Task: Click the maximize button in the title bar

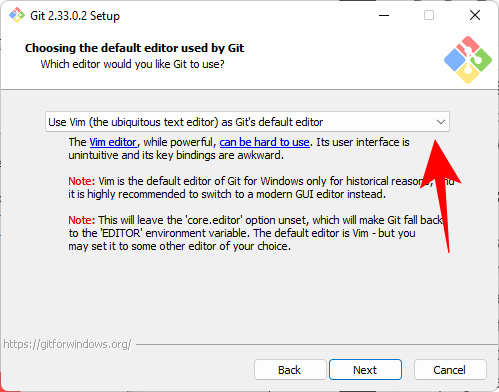Action: click(x=429, y=15)
